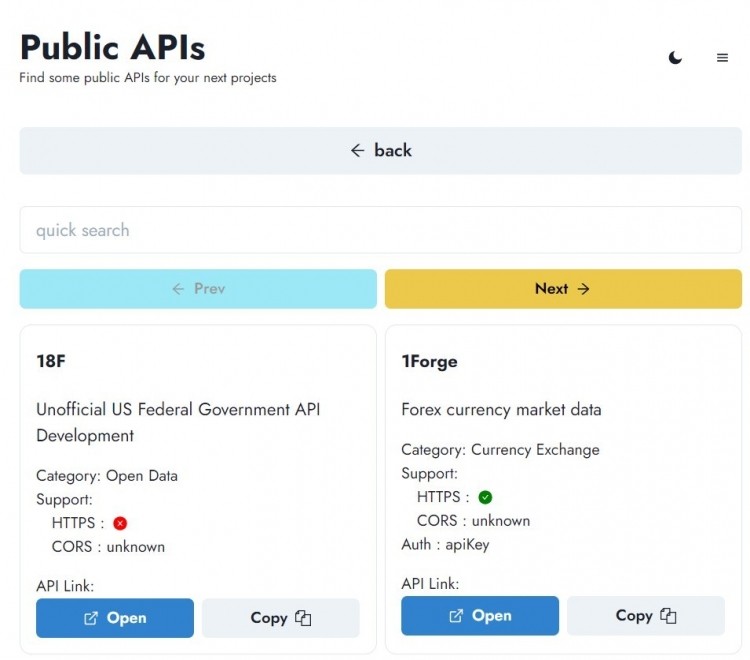Image resolution: width=750 pixels, height=660 pixels.
Task: Click the clipboard icon in 18F Copy button
Action: pos(303,618)
